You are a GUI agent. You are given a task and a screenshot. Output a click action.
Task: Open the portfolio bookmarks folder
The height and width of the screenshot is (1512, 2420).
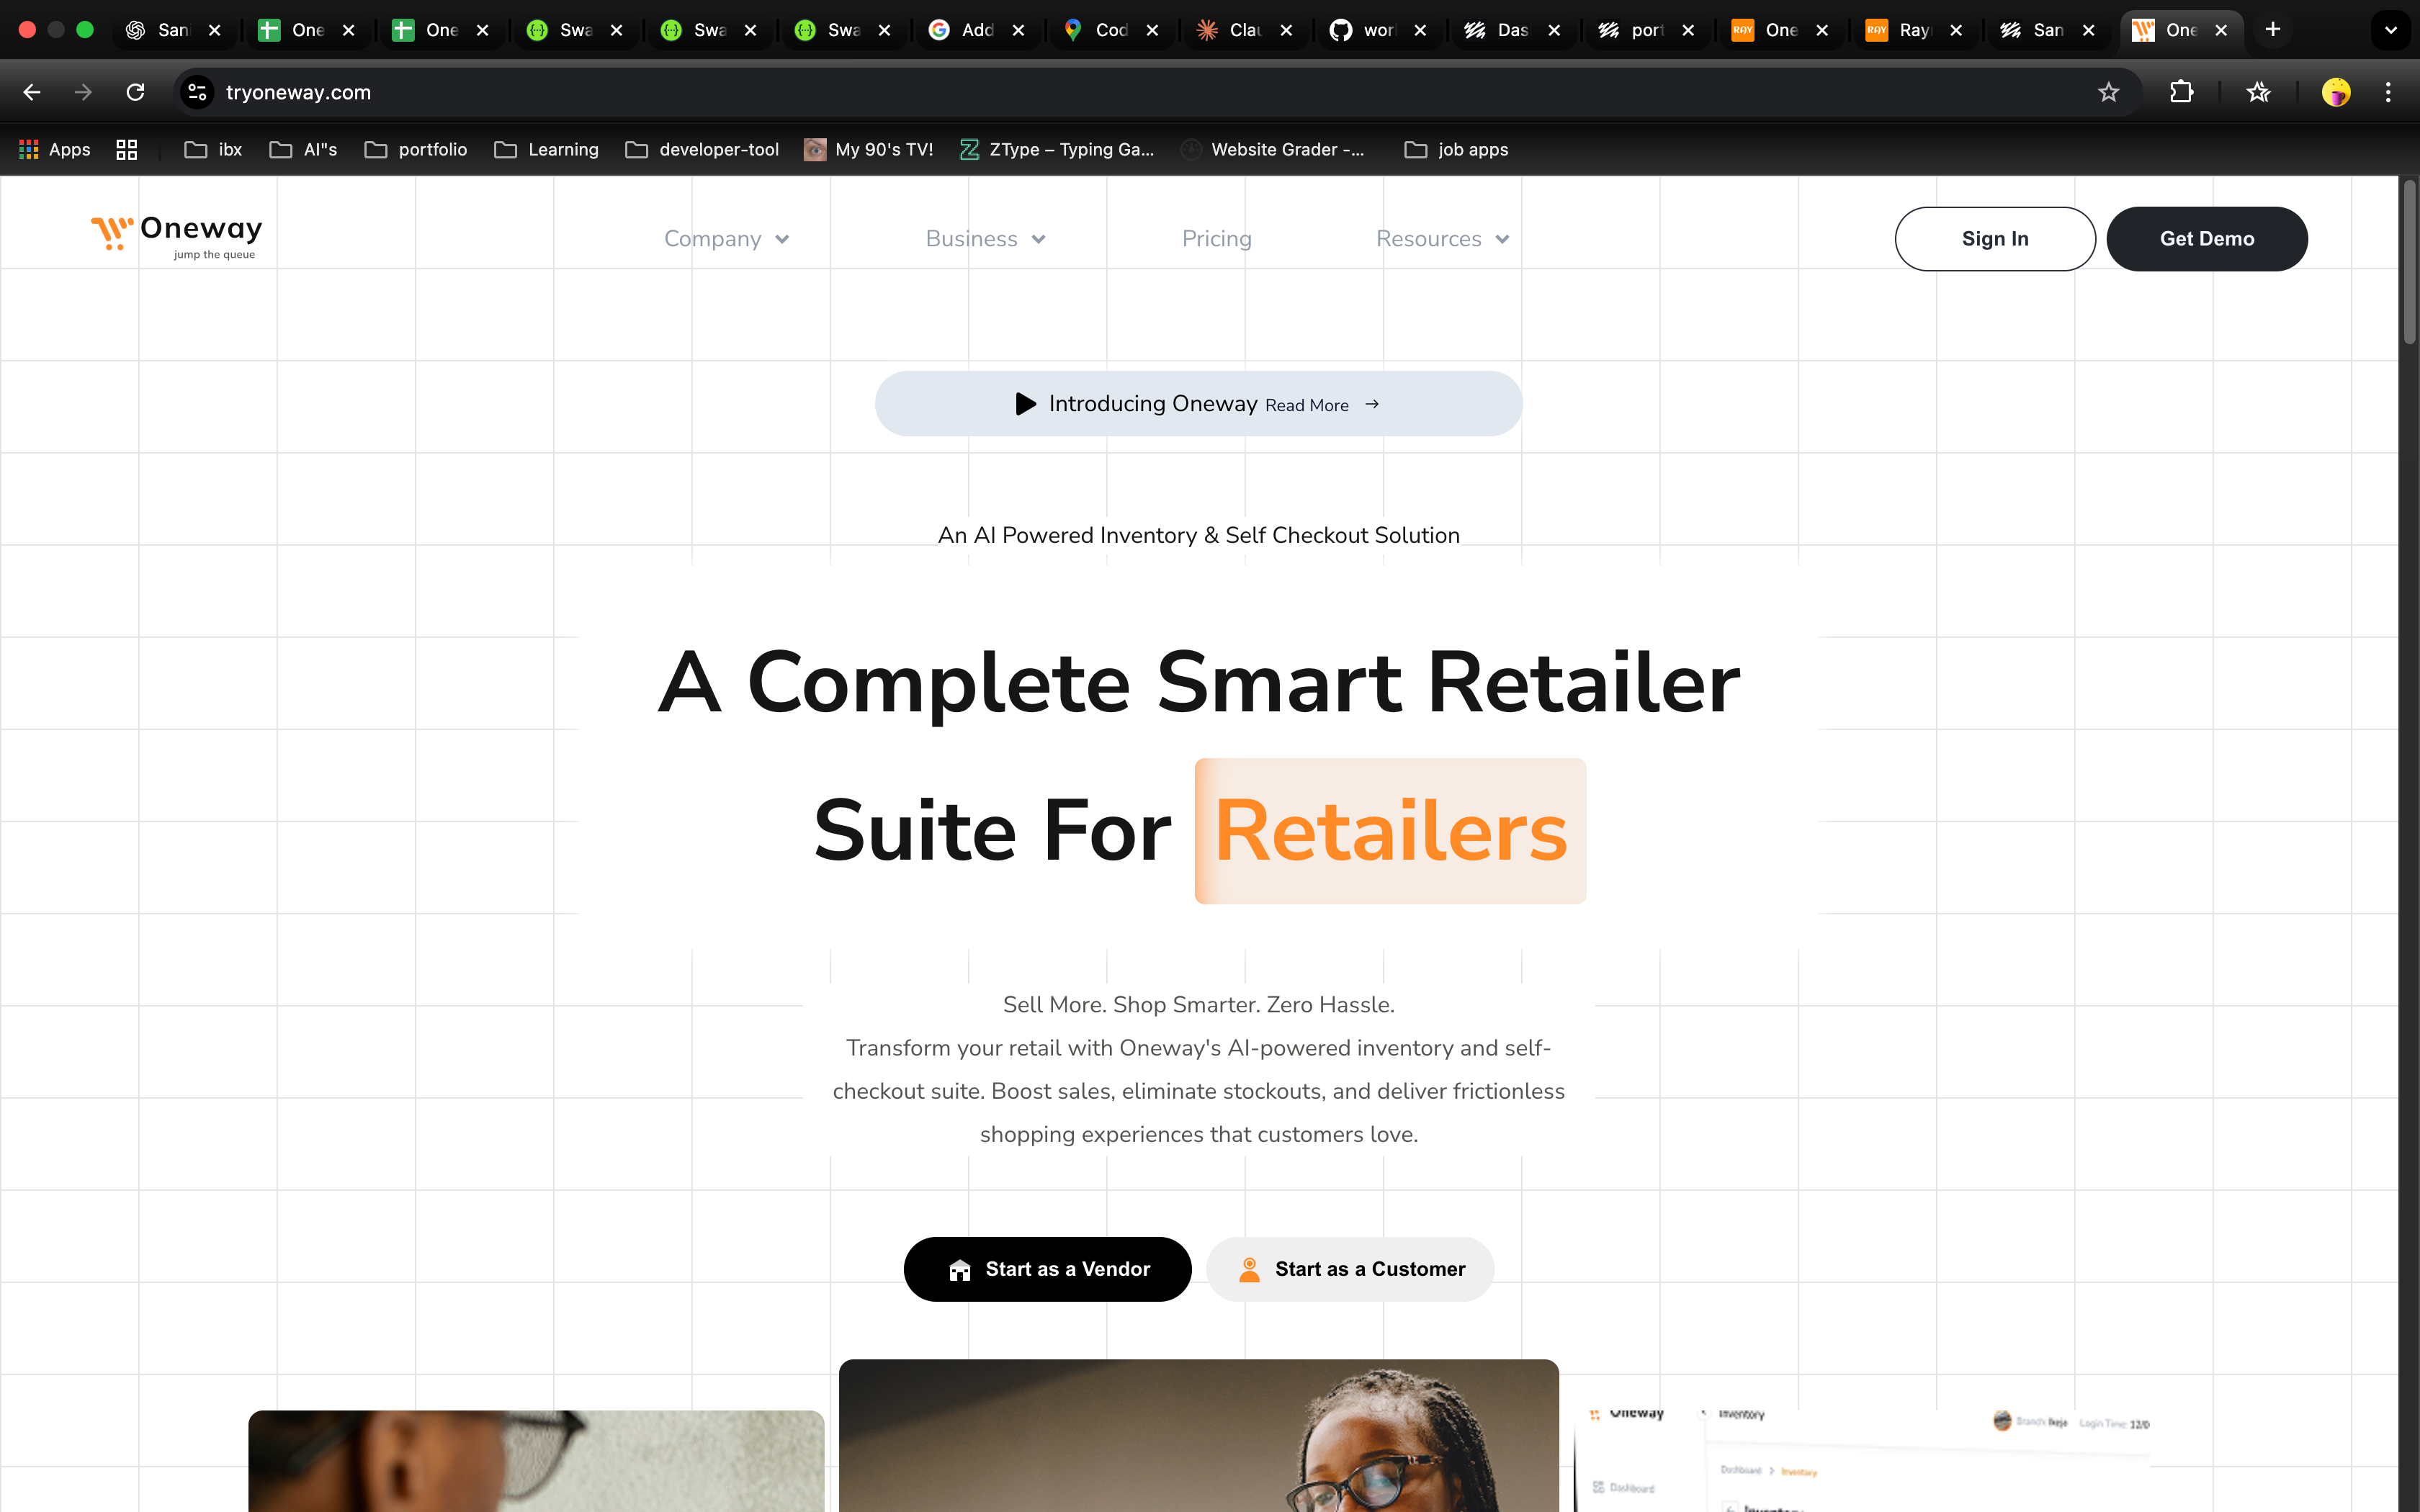click(x=416, y=149)
